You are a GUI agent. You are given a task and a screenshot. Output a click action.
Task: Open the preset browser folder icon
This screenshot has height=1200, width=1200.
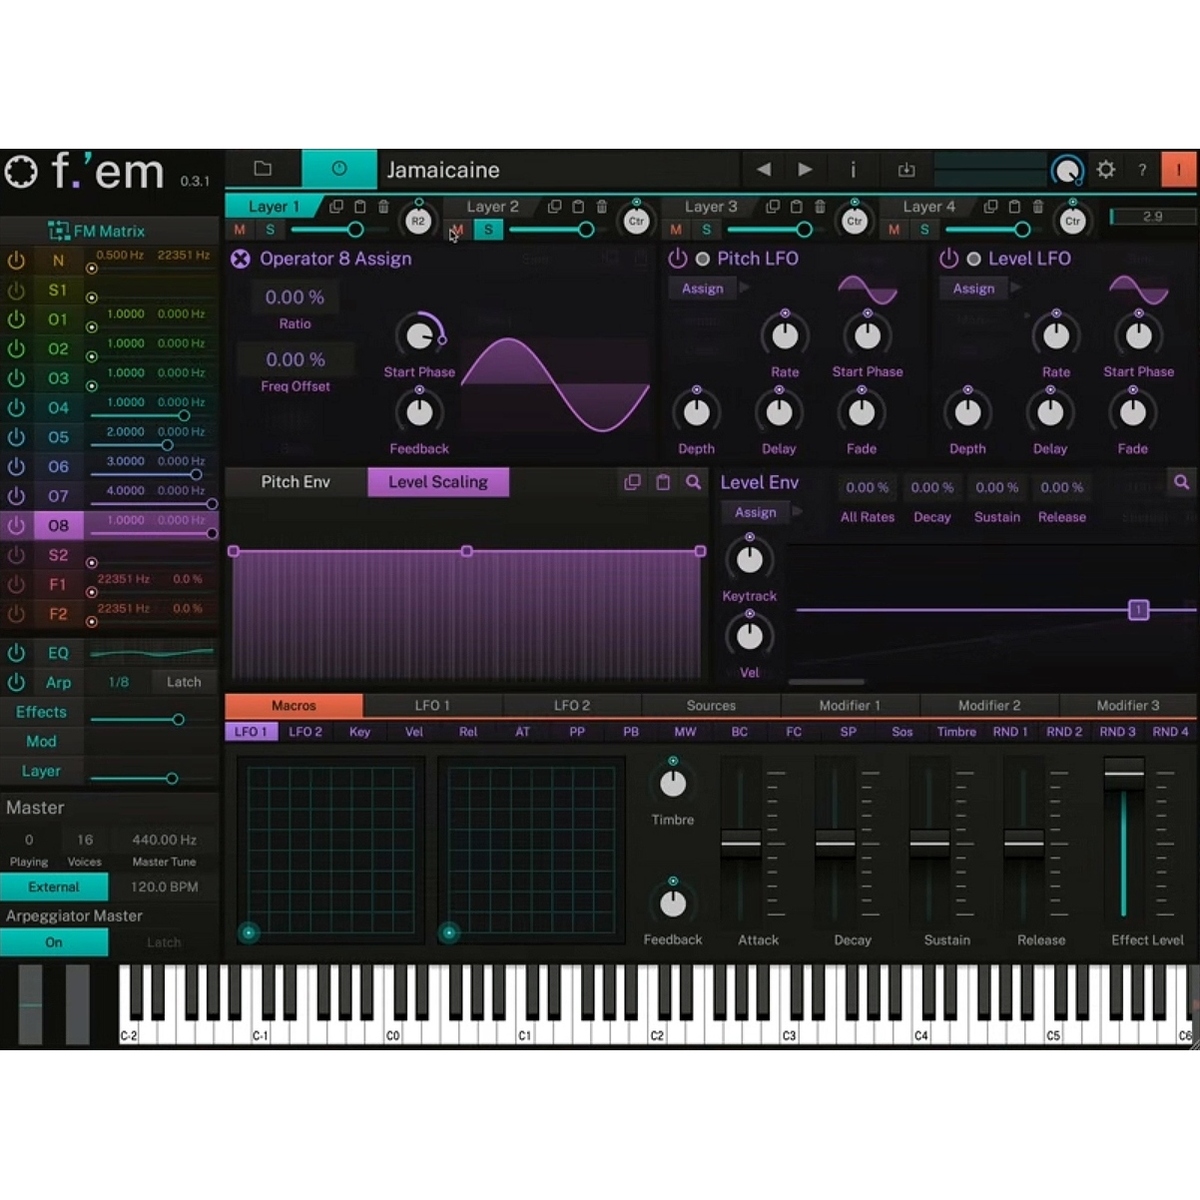pos(263,168)
